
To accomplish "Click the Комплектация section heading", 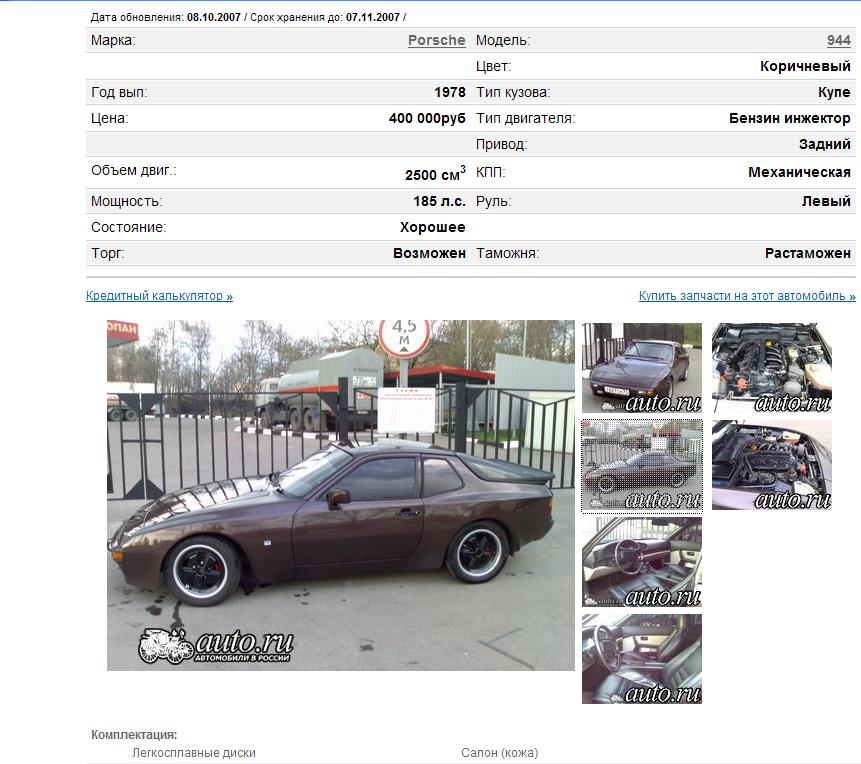I will (134, 735).
